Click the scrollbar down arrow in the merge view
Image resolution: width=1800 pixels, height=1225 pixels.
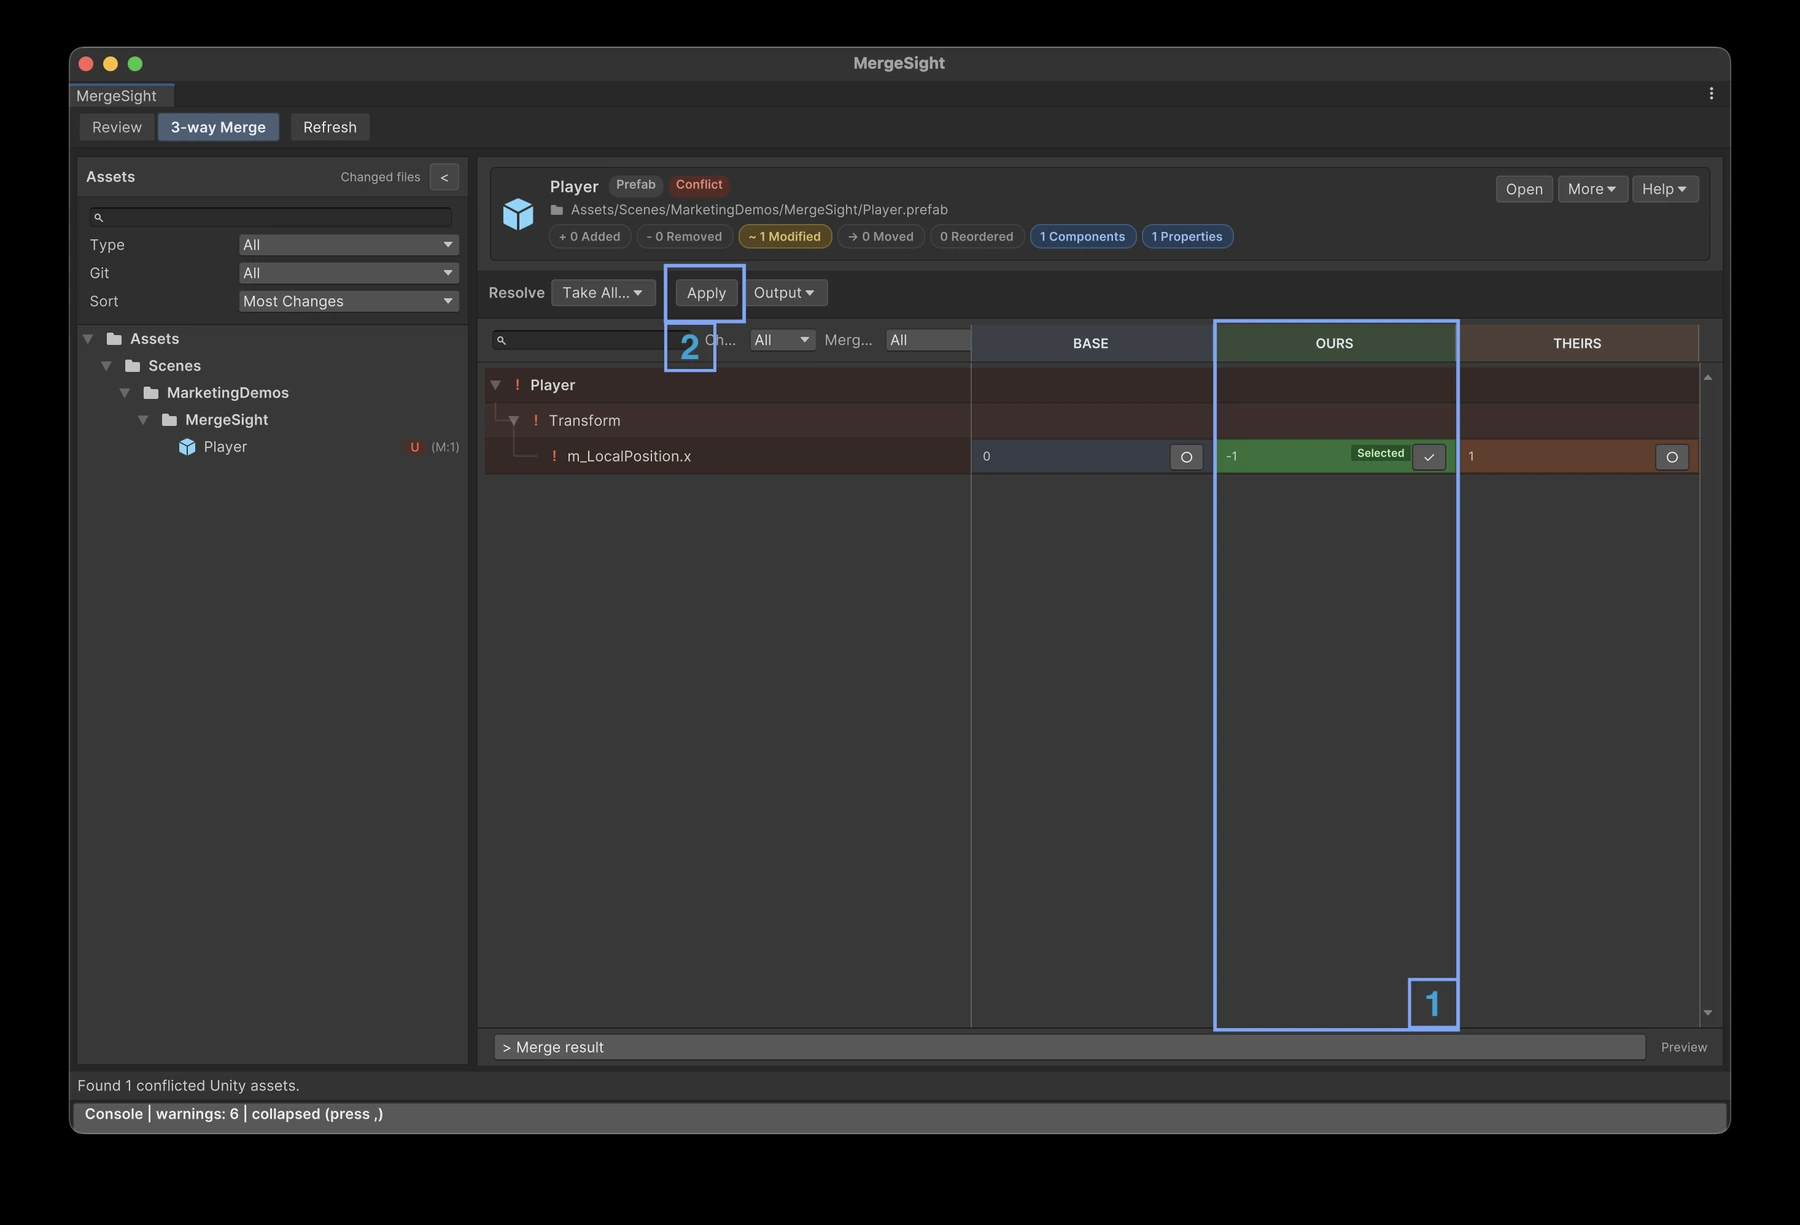pyautogui.click(x=1708, y=1013)
